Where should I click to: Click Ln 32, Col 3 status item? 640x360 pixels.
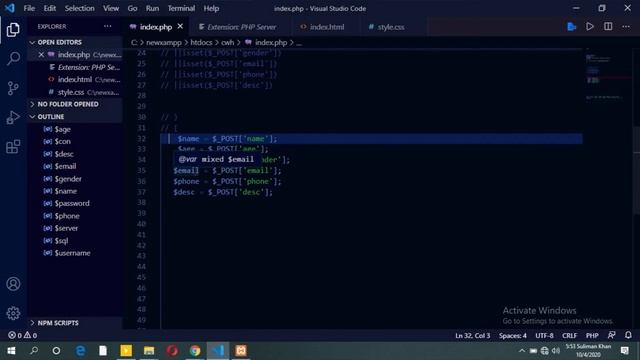pos(472,336)
